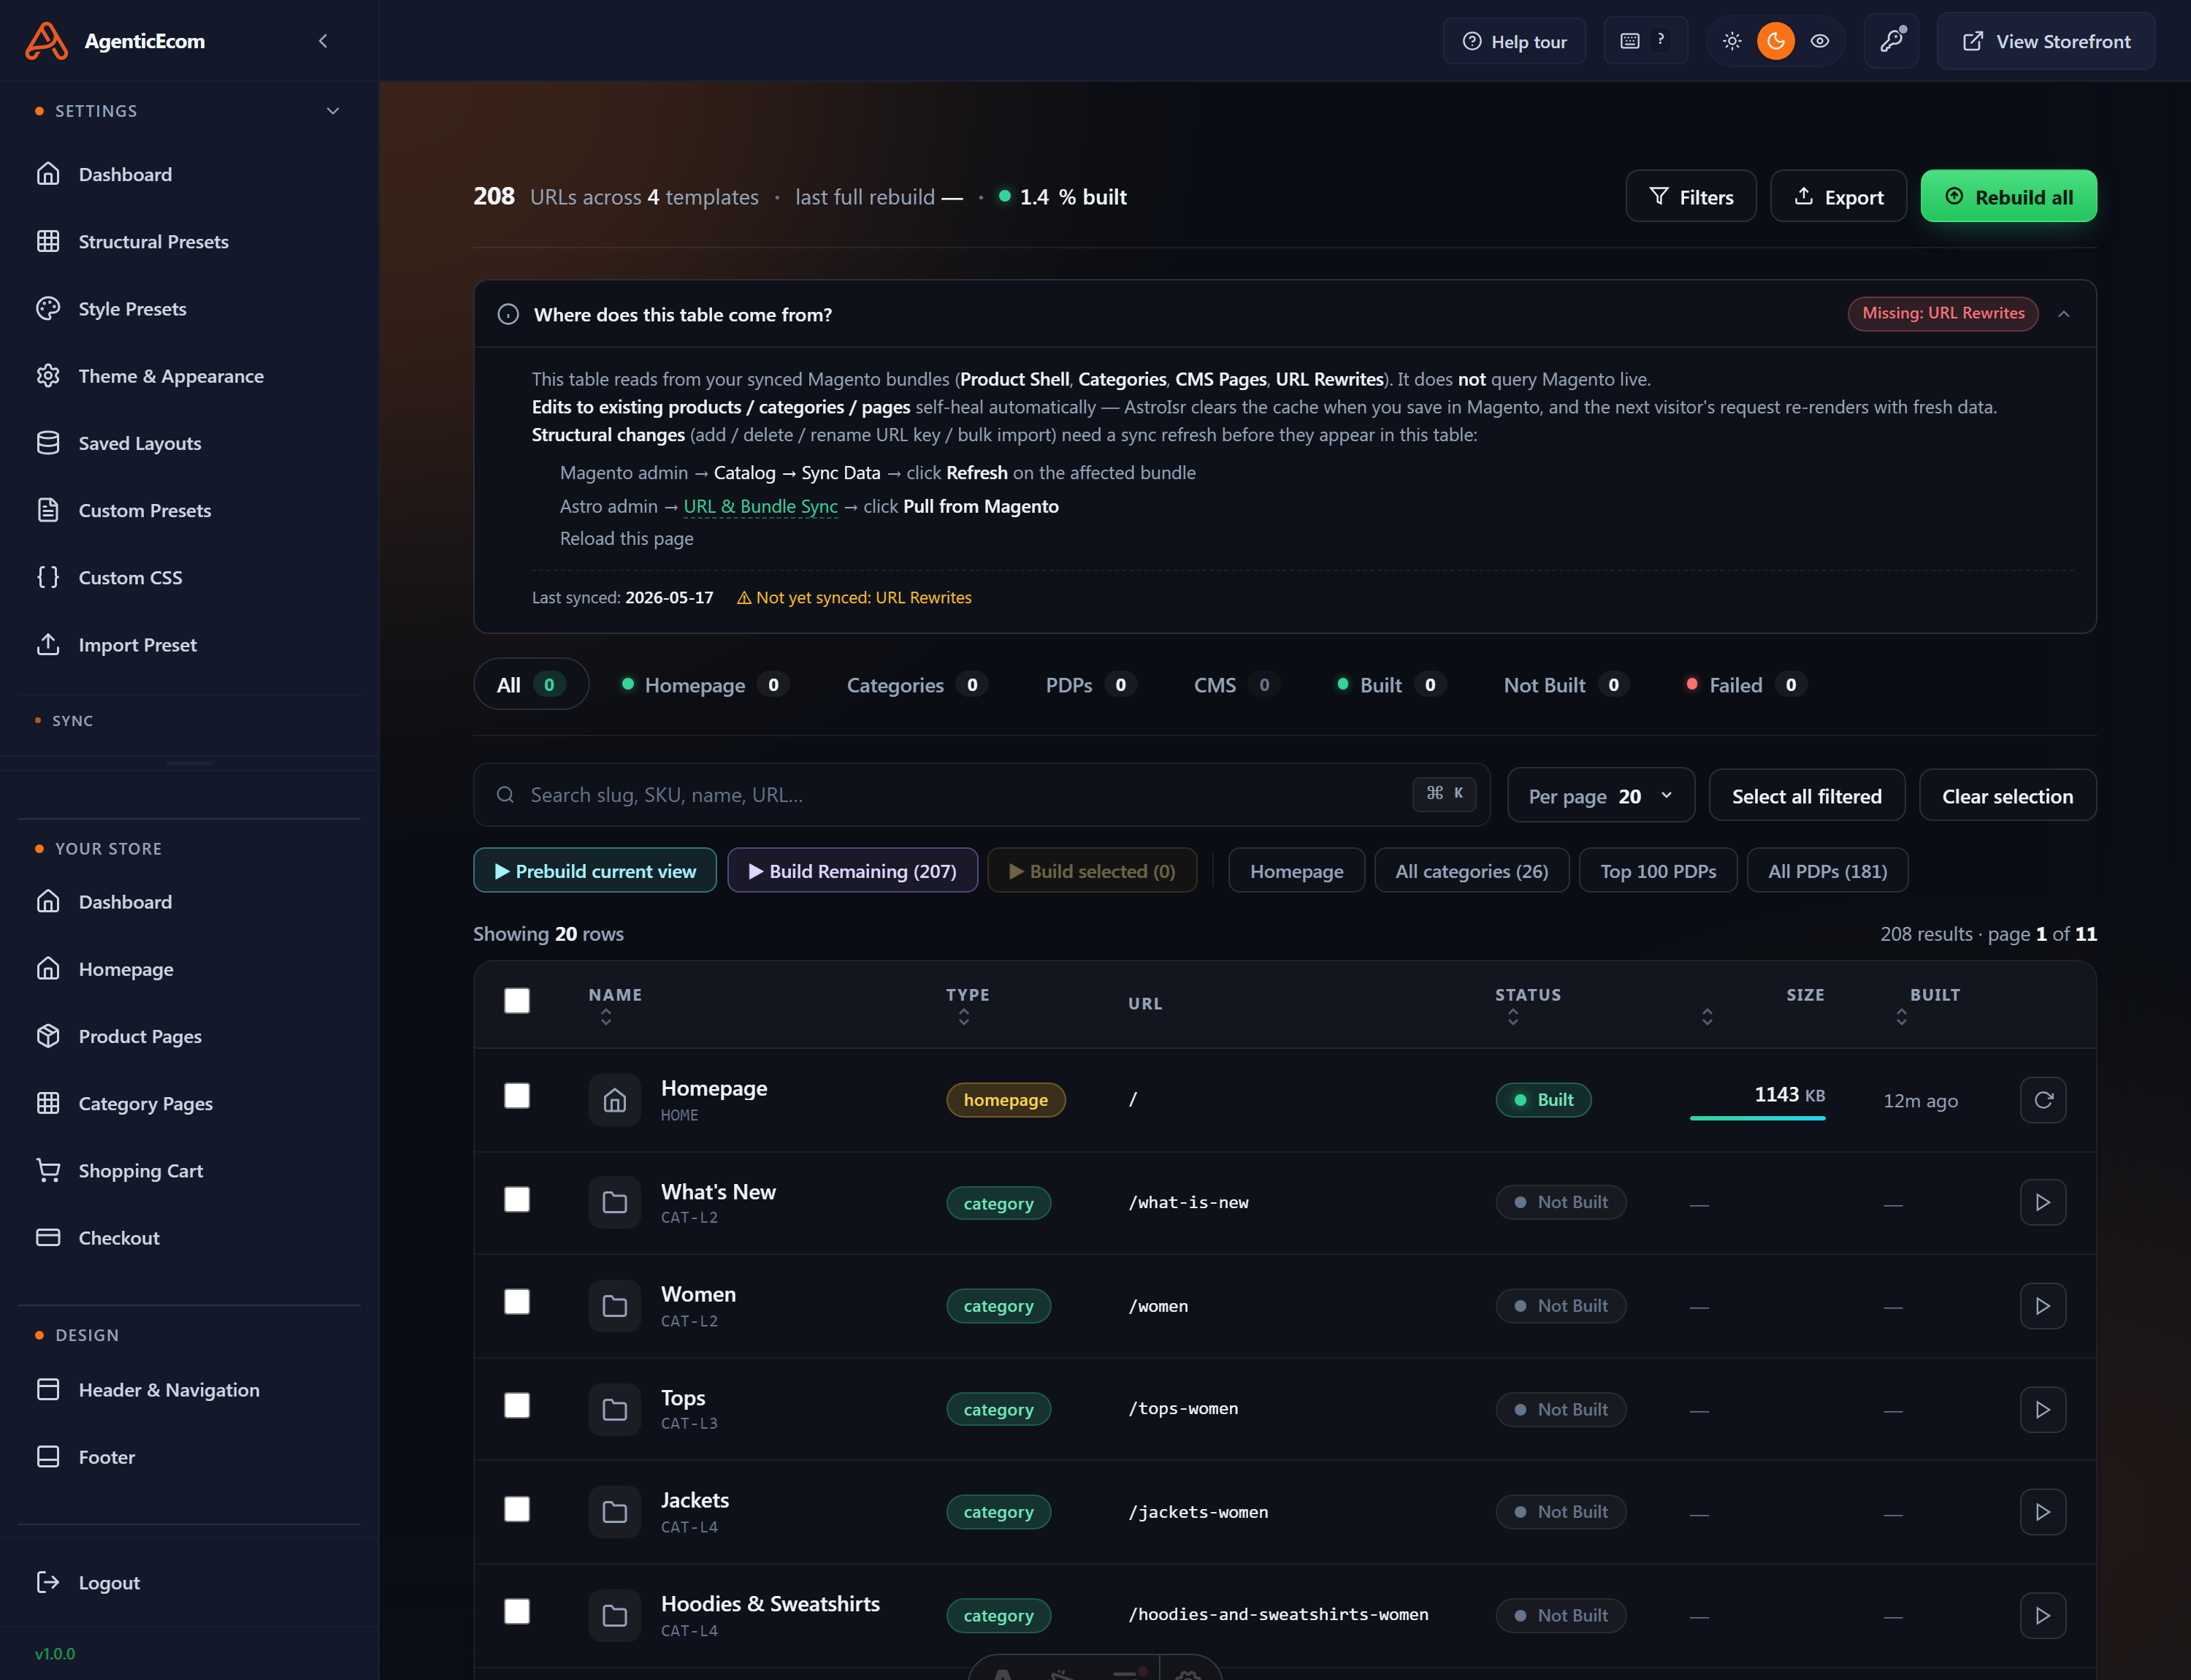Click the search slug, SKU, name field

982,795
